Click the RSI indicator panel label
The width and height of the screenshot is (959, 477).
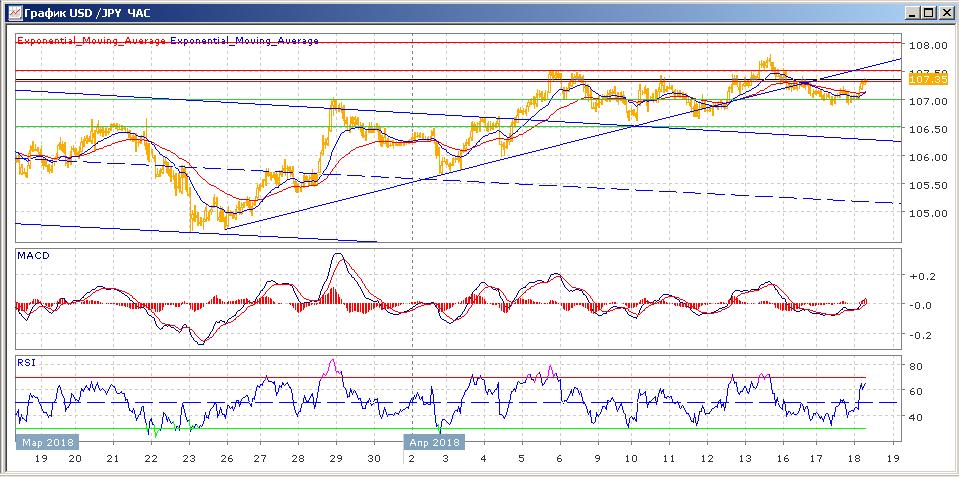(x=26, y=362)
